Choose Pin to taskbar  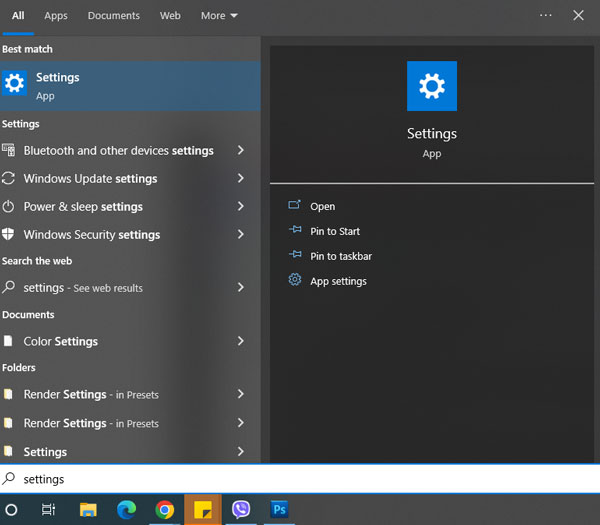341,256
